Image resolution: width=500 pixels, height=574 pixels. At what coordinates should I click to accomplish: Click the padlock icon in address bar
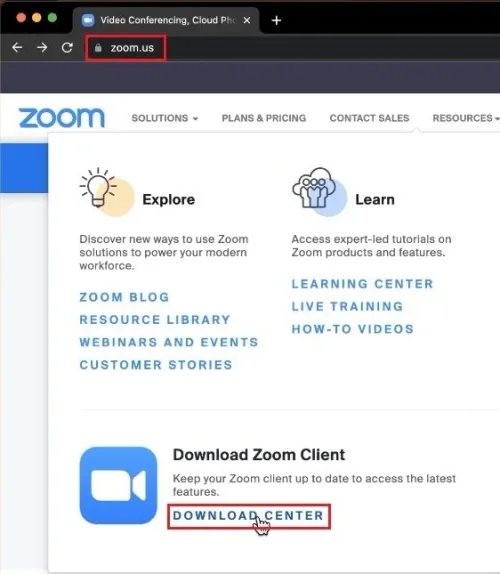[98, 48]
